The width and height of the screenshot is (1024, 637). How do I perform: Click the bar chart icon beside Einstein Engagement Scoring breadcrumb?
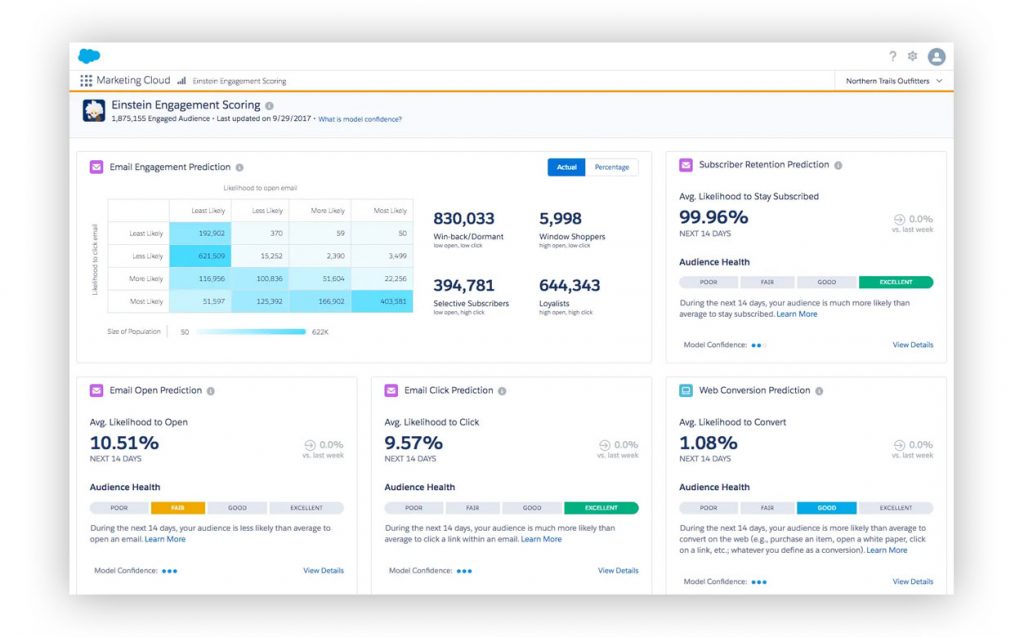click(x=182, y=81)
